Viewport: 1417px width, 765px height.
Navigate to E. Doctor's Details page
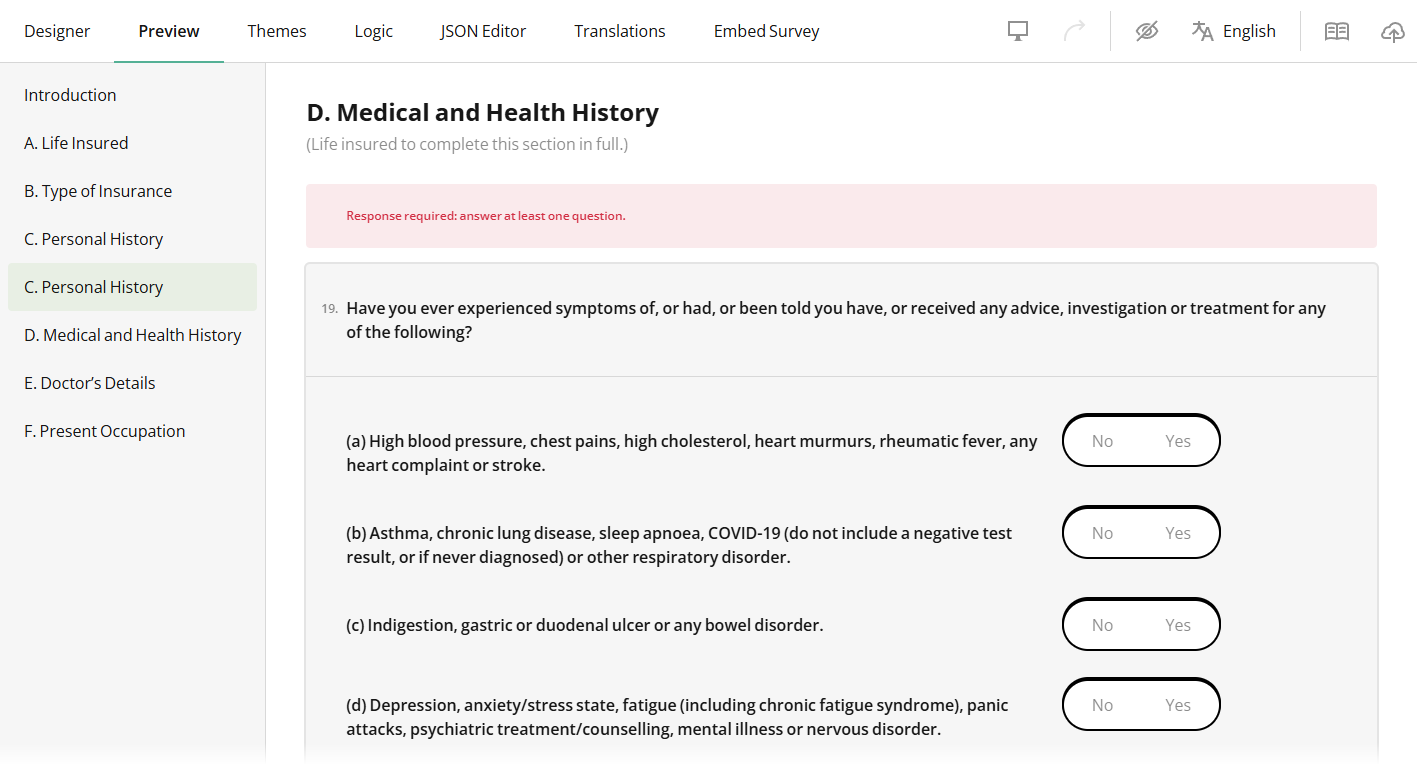tap(90, 383)
